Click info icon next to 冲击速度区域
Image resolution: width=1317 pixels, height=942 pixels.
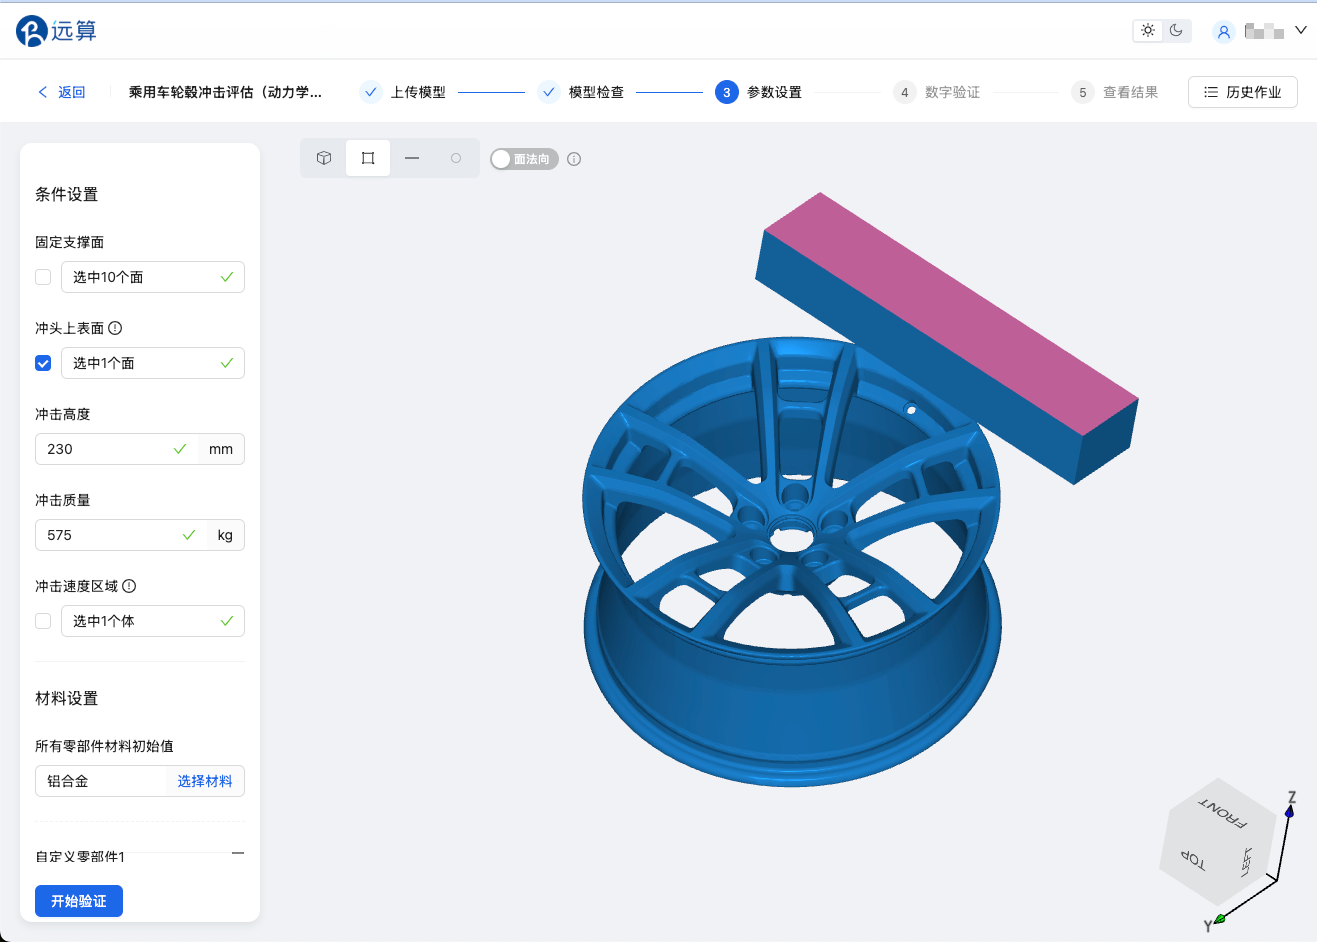pos(129,586)
